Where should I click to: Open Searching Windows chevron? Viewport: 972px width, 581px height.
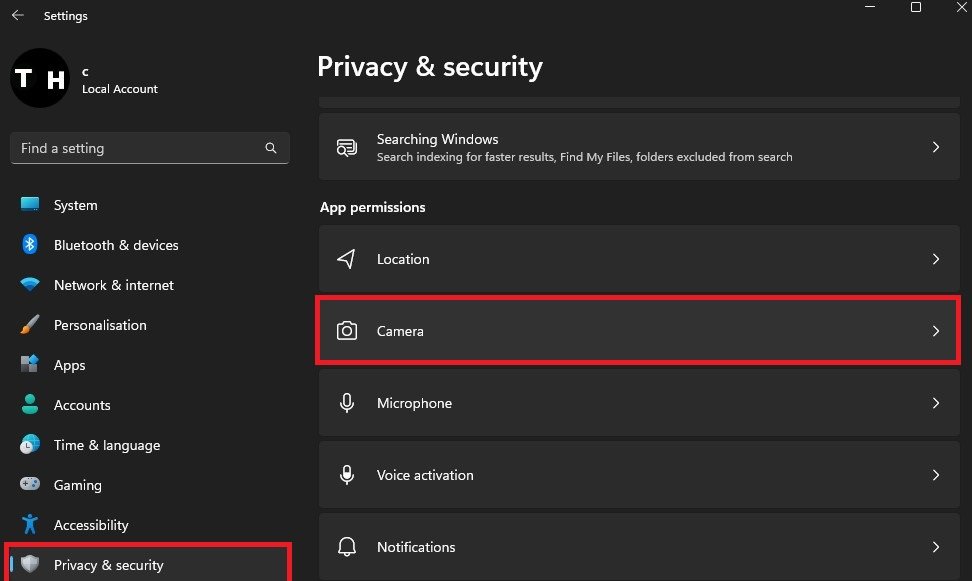(936, 147)
